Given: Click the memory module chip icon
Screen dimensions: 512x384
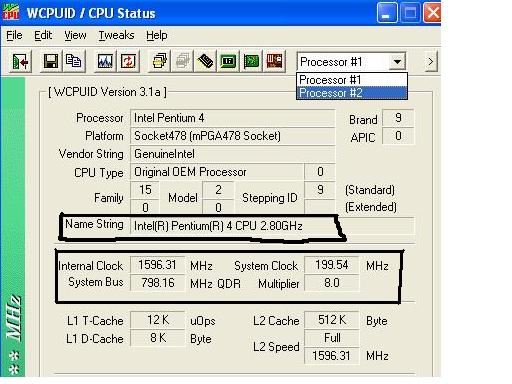Looking at the screenshot, I should tap(205, 62).
